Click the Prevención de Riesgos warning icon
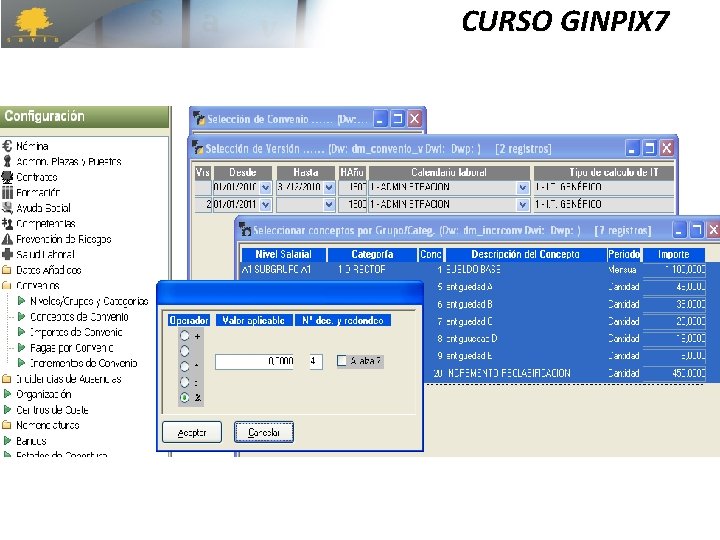720x540 pixels. point(7,239)
